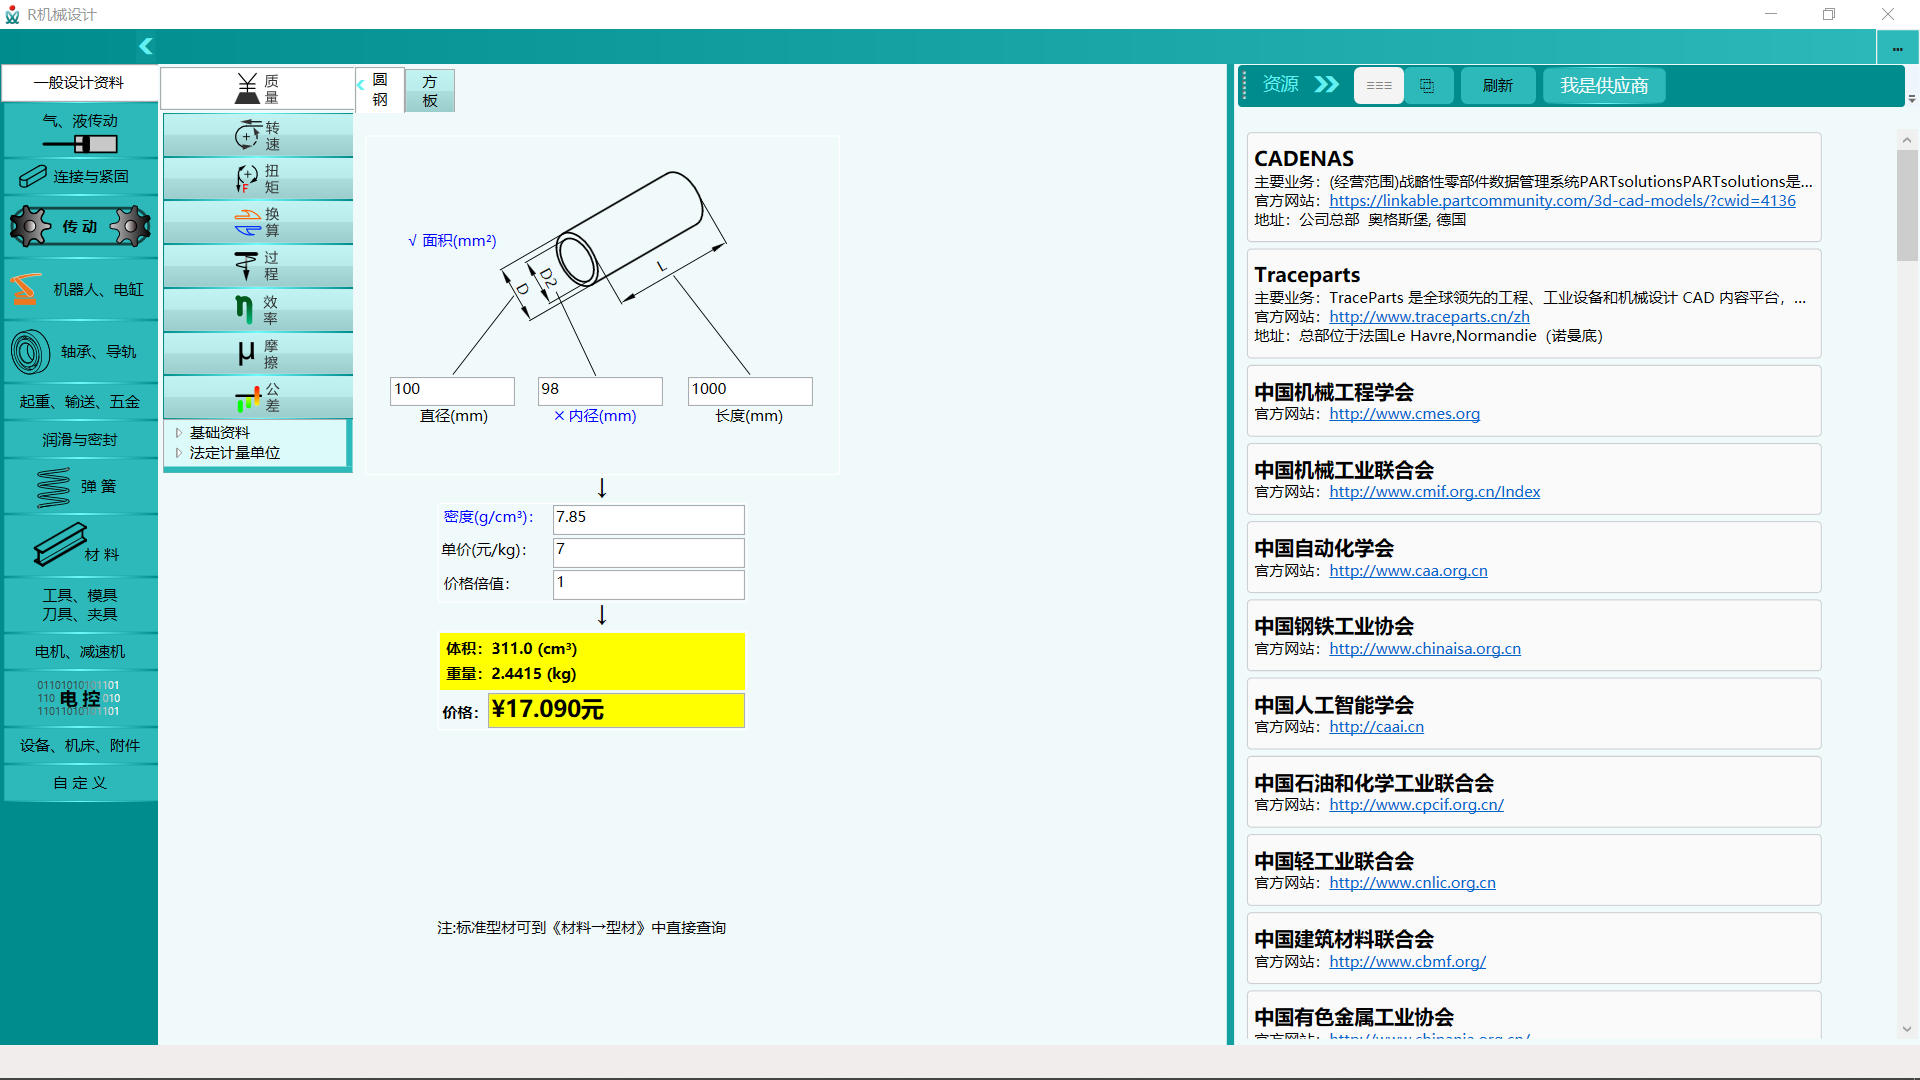Toggle the 面积(mm²) checkmark option

[452, 241]
